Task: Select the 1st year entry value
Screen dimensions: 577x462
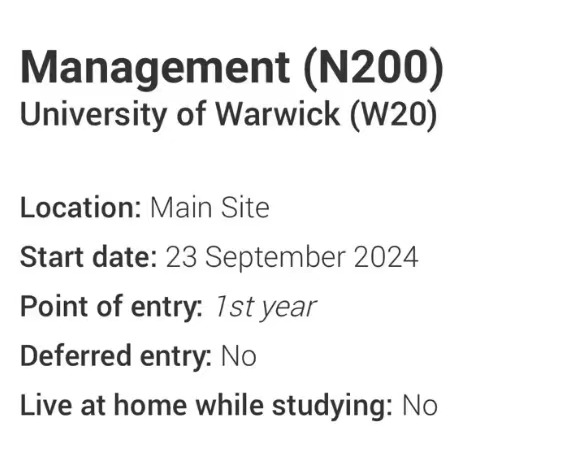Action: (265, 307)
